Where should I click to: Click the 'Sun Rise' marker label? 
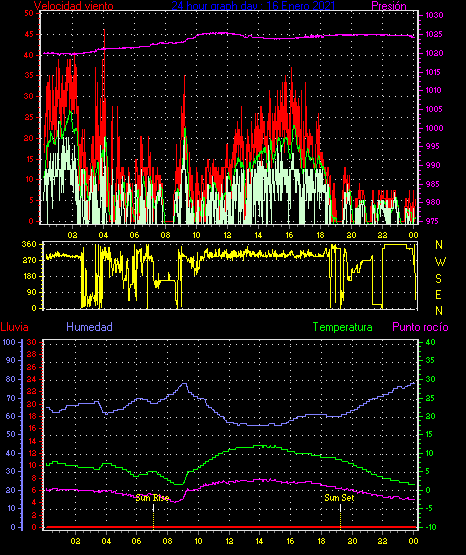pos(153,498)
